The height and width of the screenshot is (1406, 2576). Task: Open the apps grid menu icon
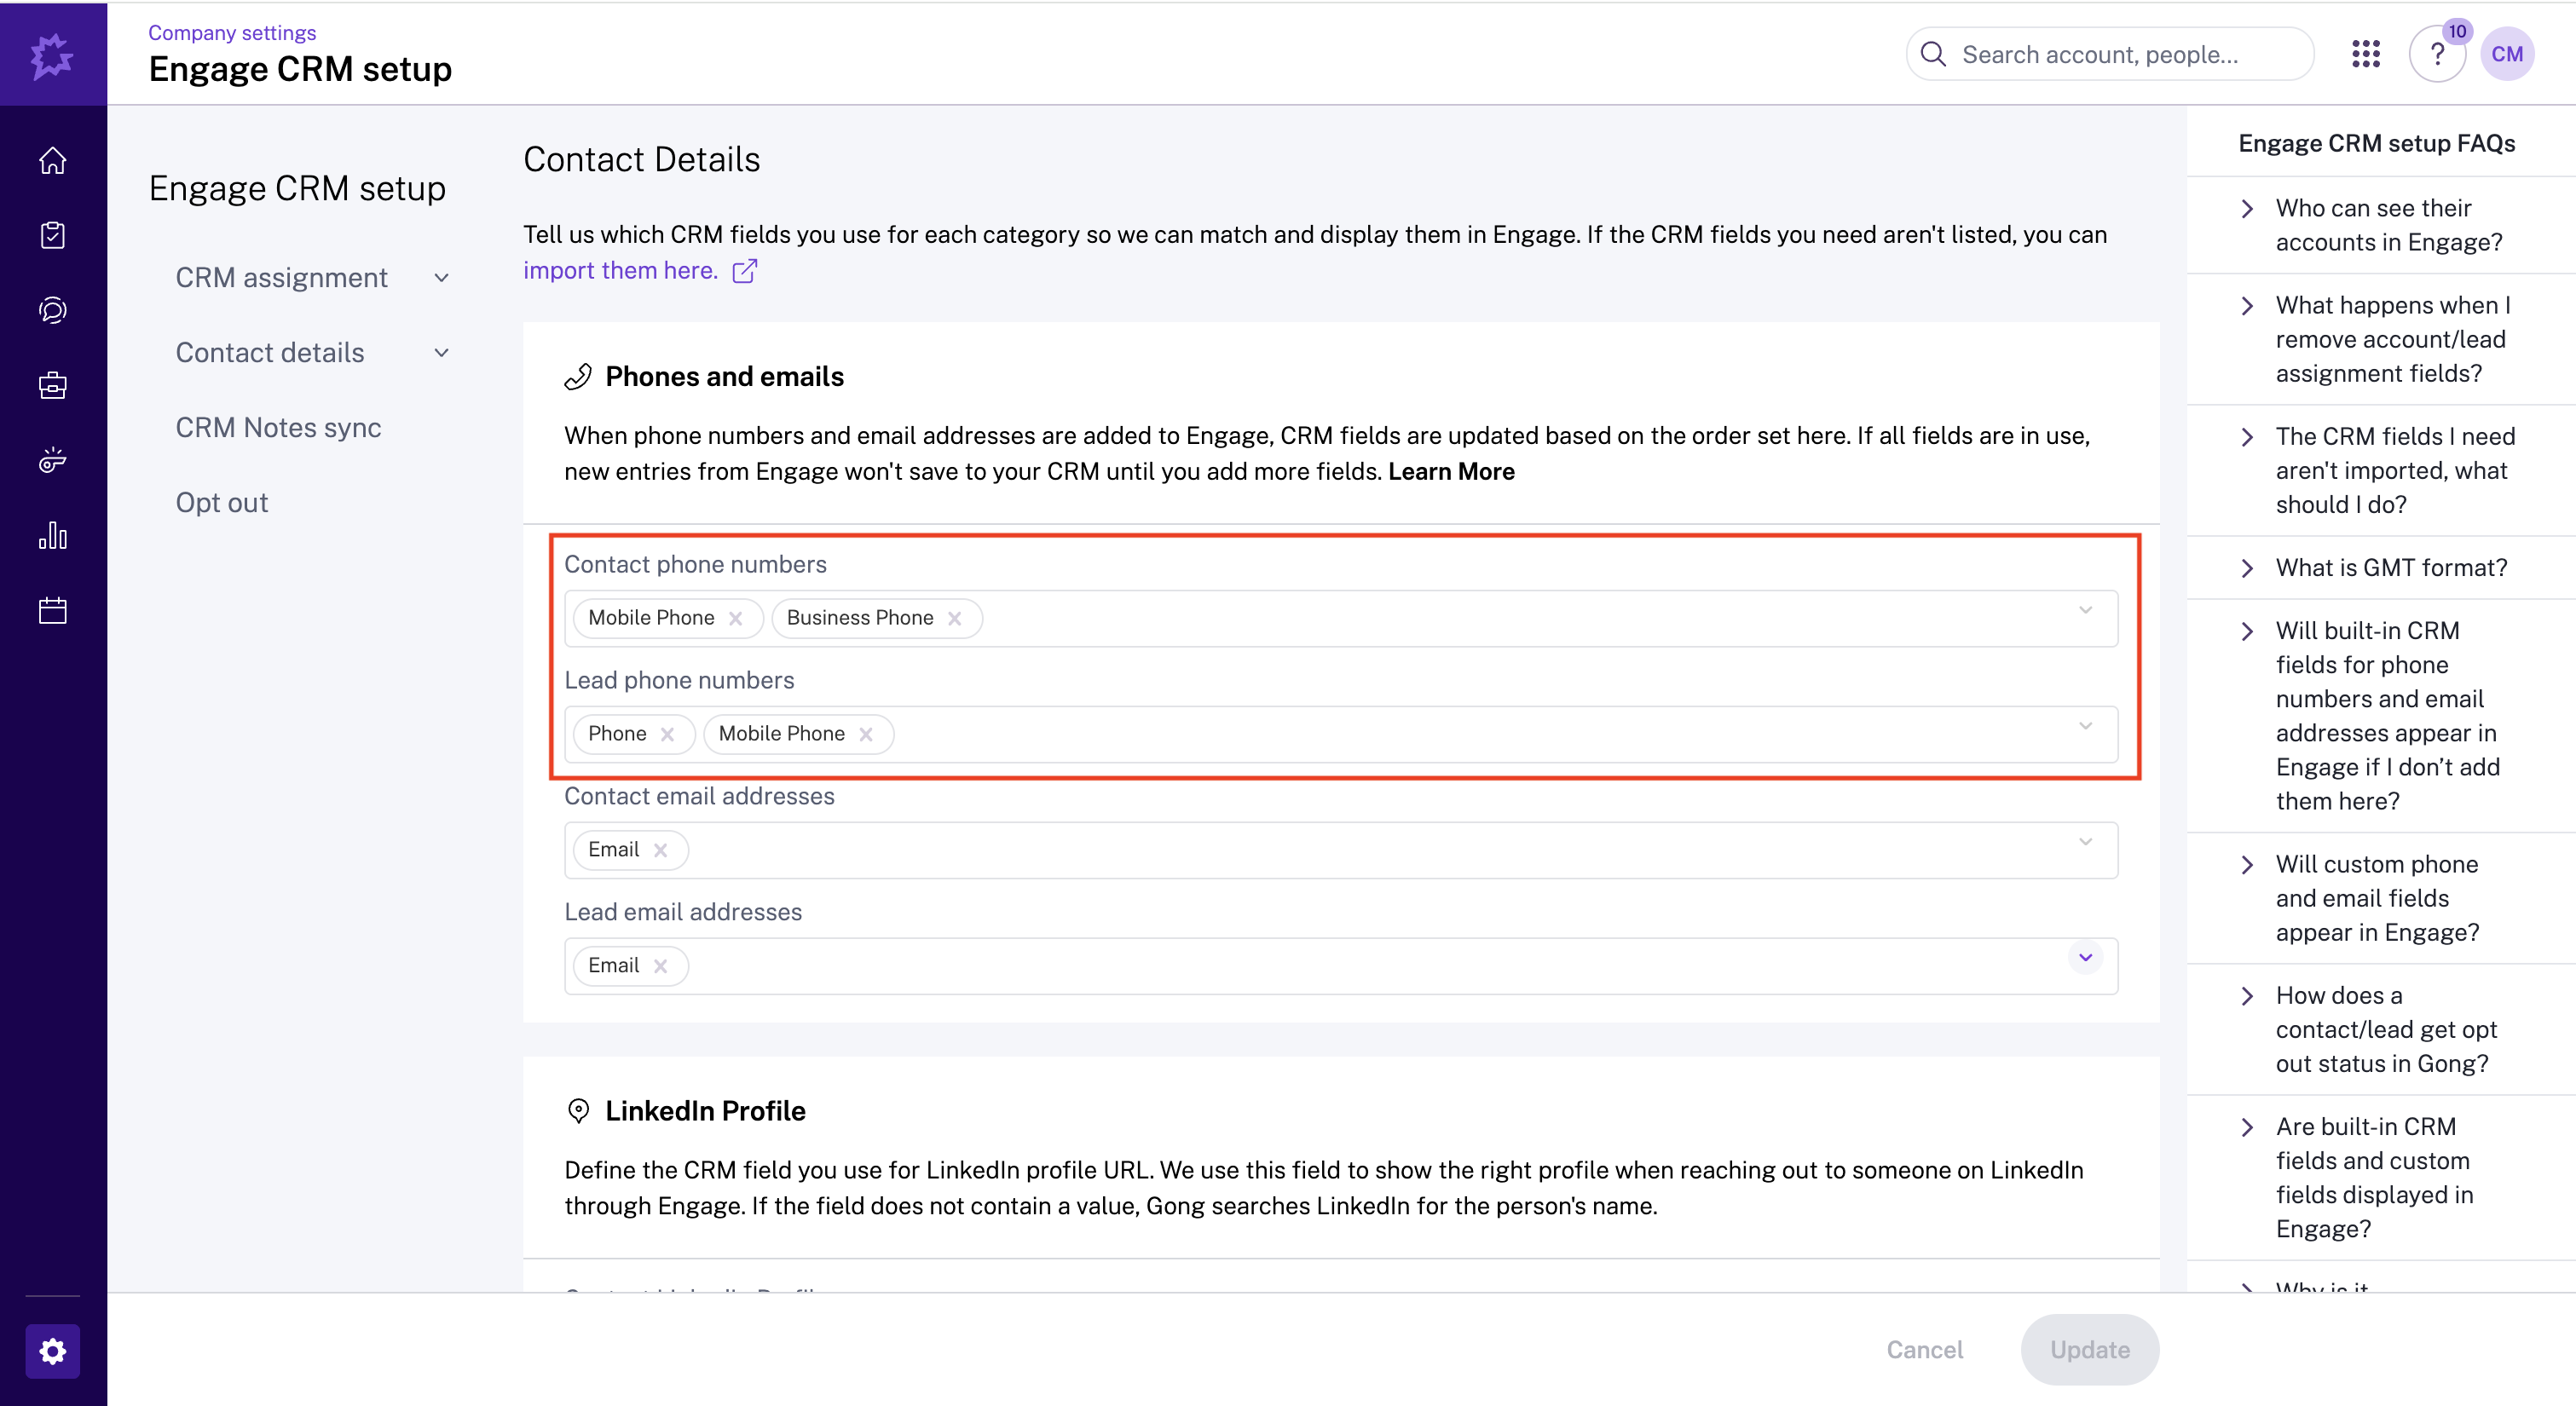(2366, 54)
